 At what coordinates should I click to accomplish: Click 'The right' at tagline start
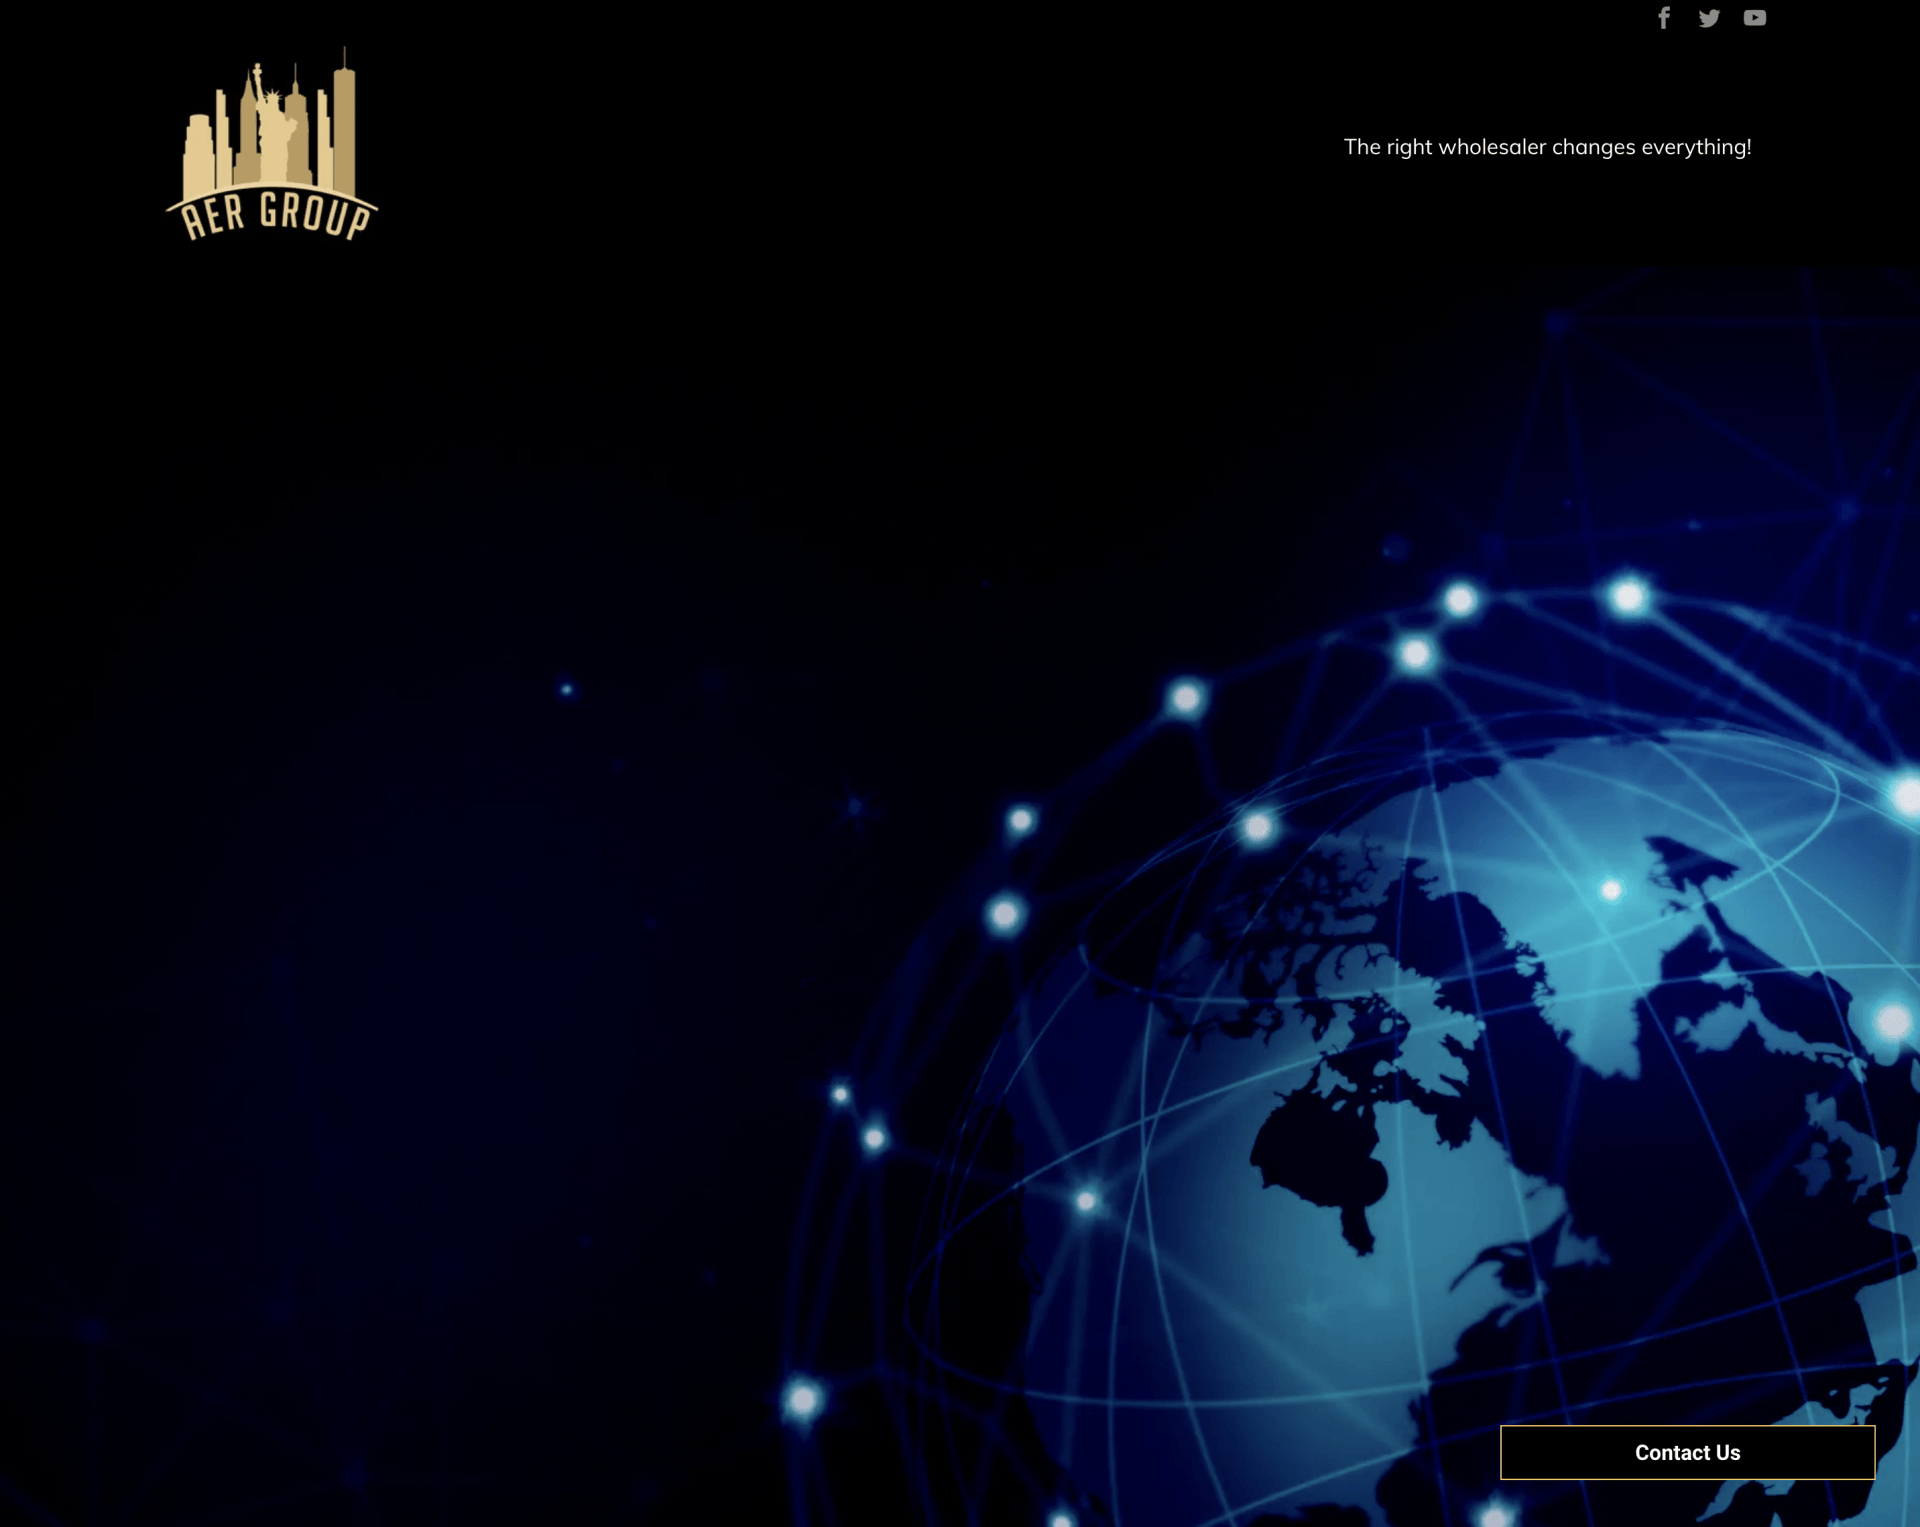[x=1388, y=147]
